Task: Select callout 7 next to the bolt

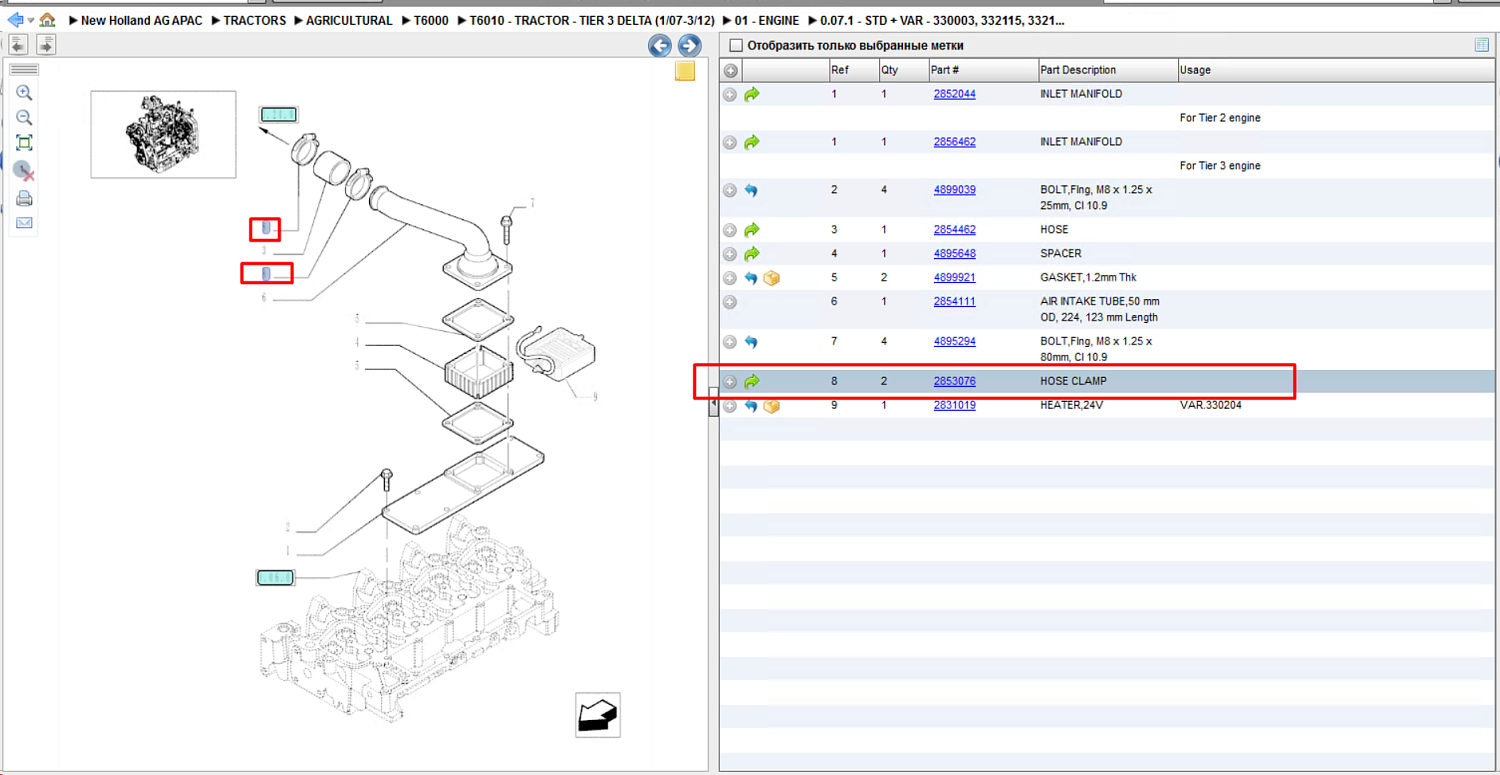Action: 532,203
